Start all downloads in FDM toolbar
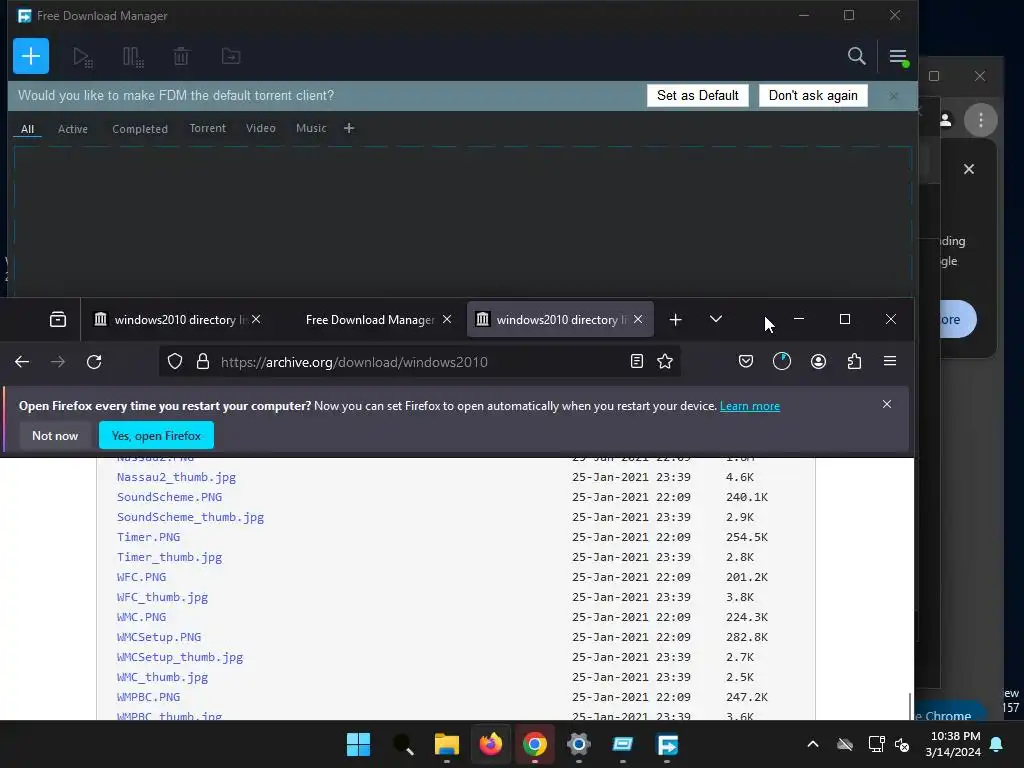This screenshot has height=768, width=1024. coord(82,57)
